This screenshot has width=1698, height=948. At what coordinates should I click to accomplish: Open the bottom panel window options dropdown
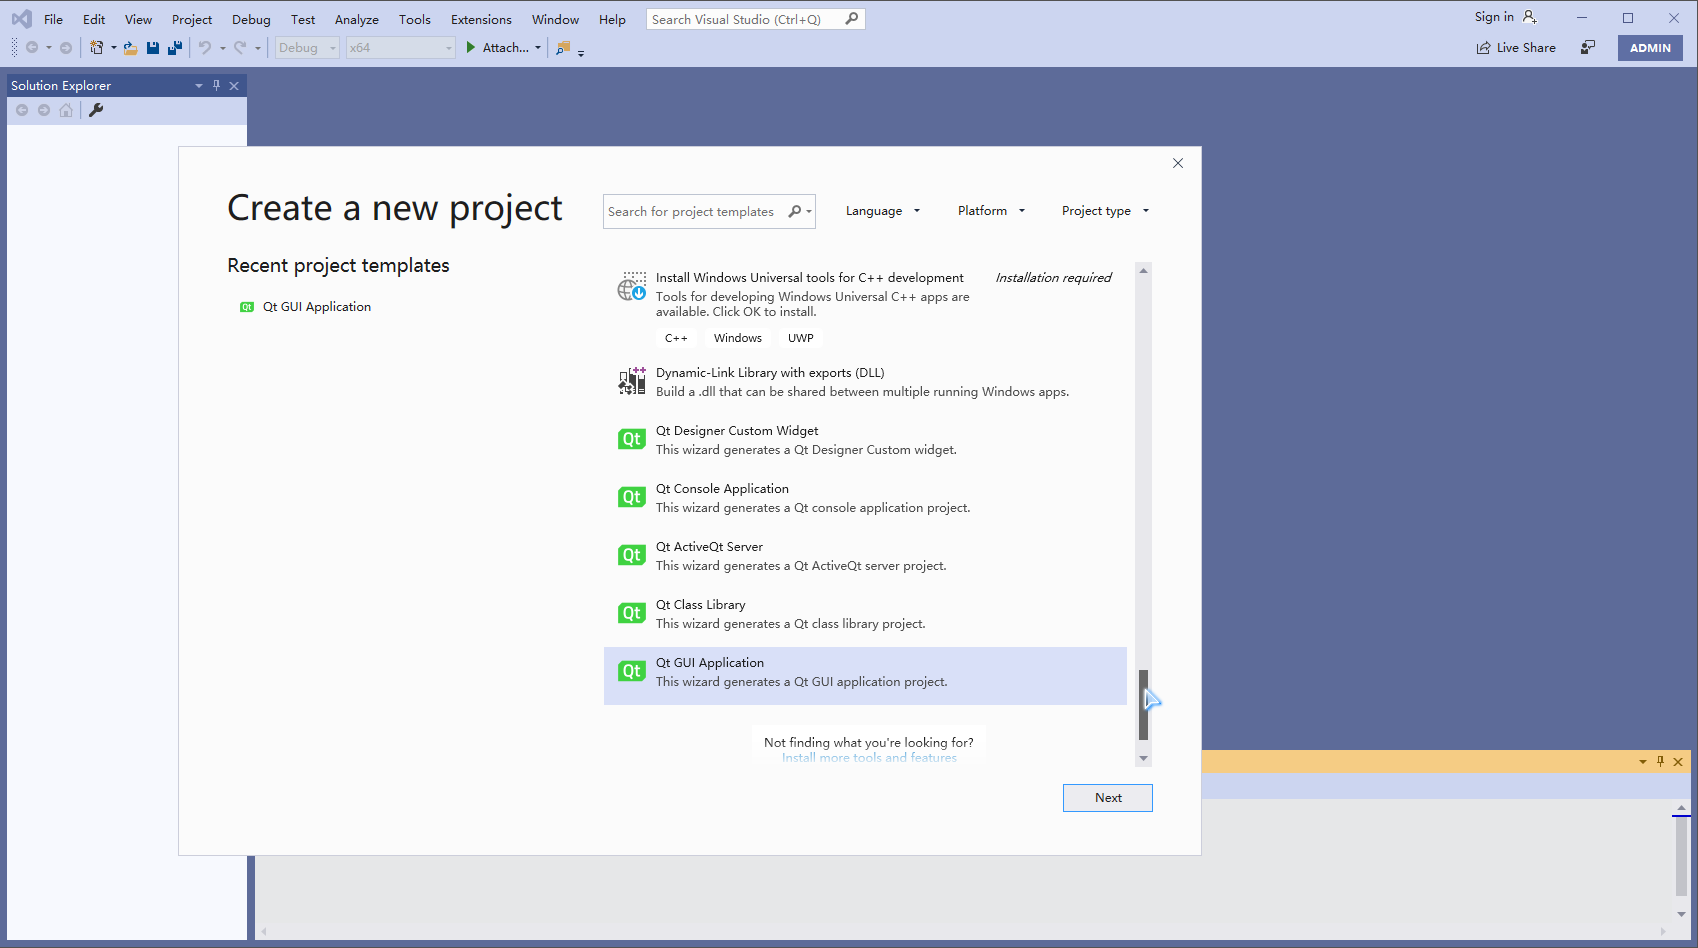[1642, 762]
